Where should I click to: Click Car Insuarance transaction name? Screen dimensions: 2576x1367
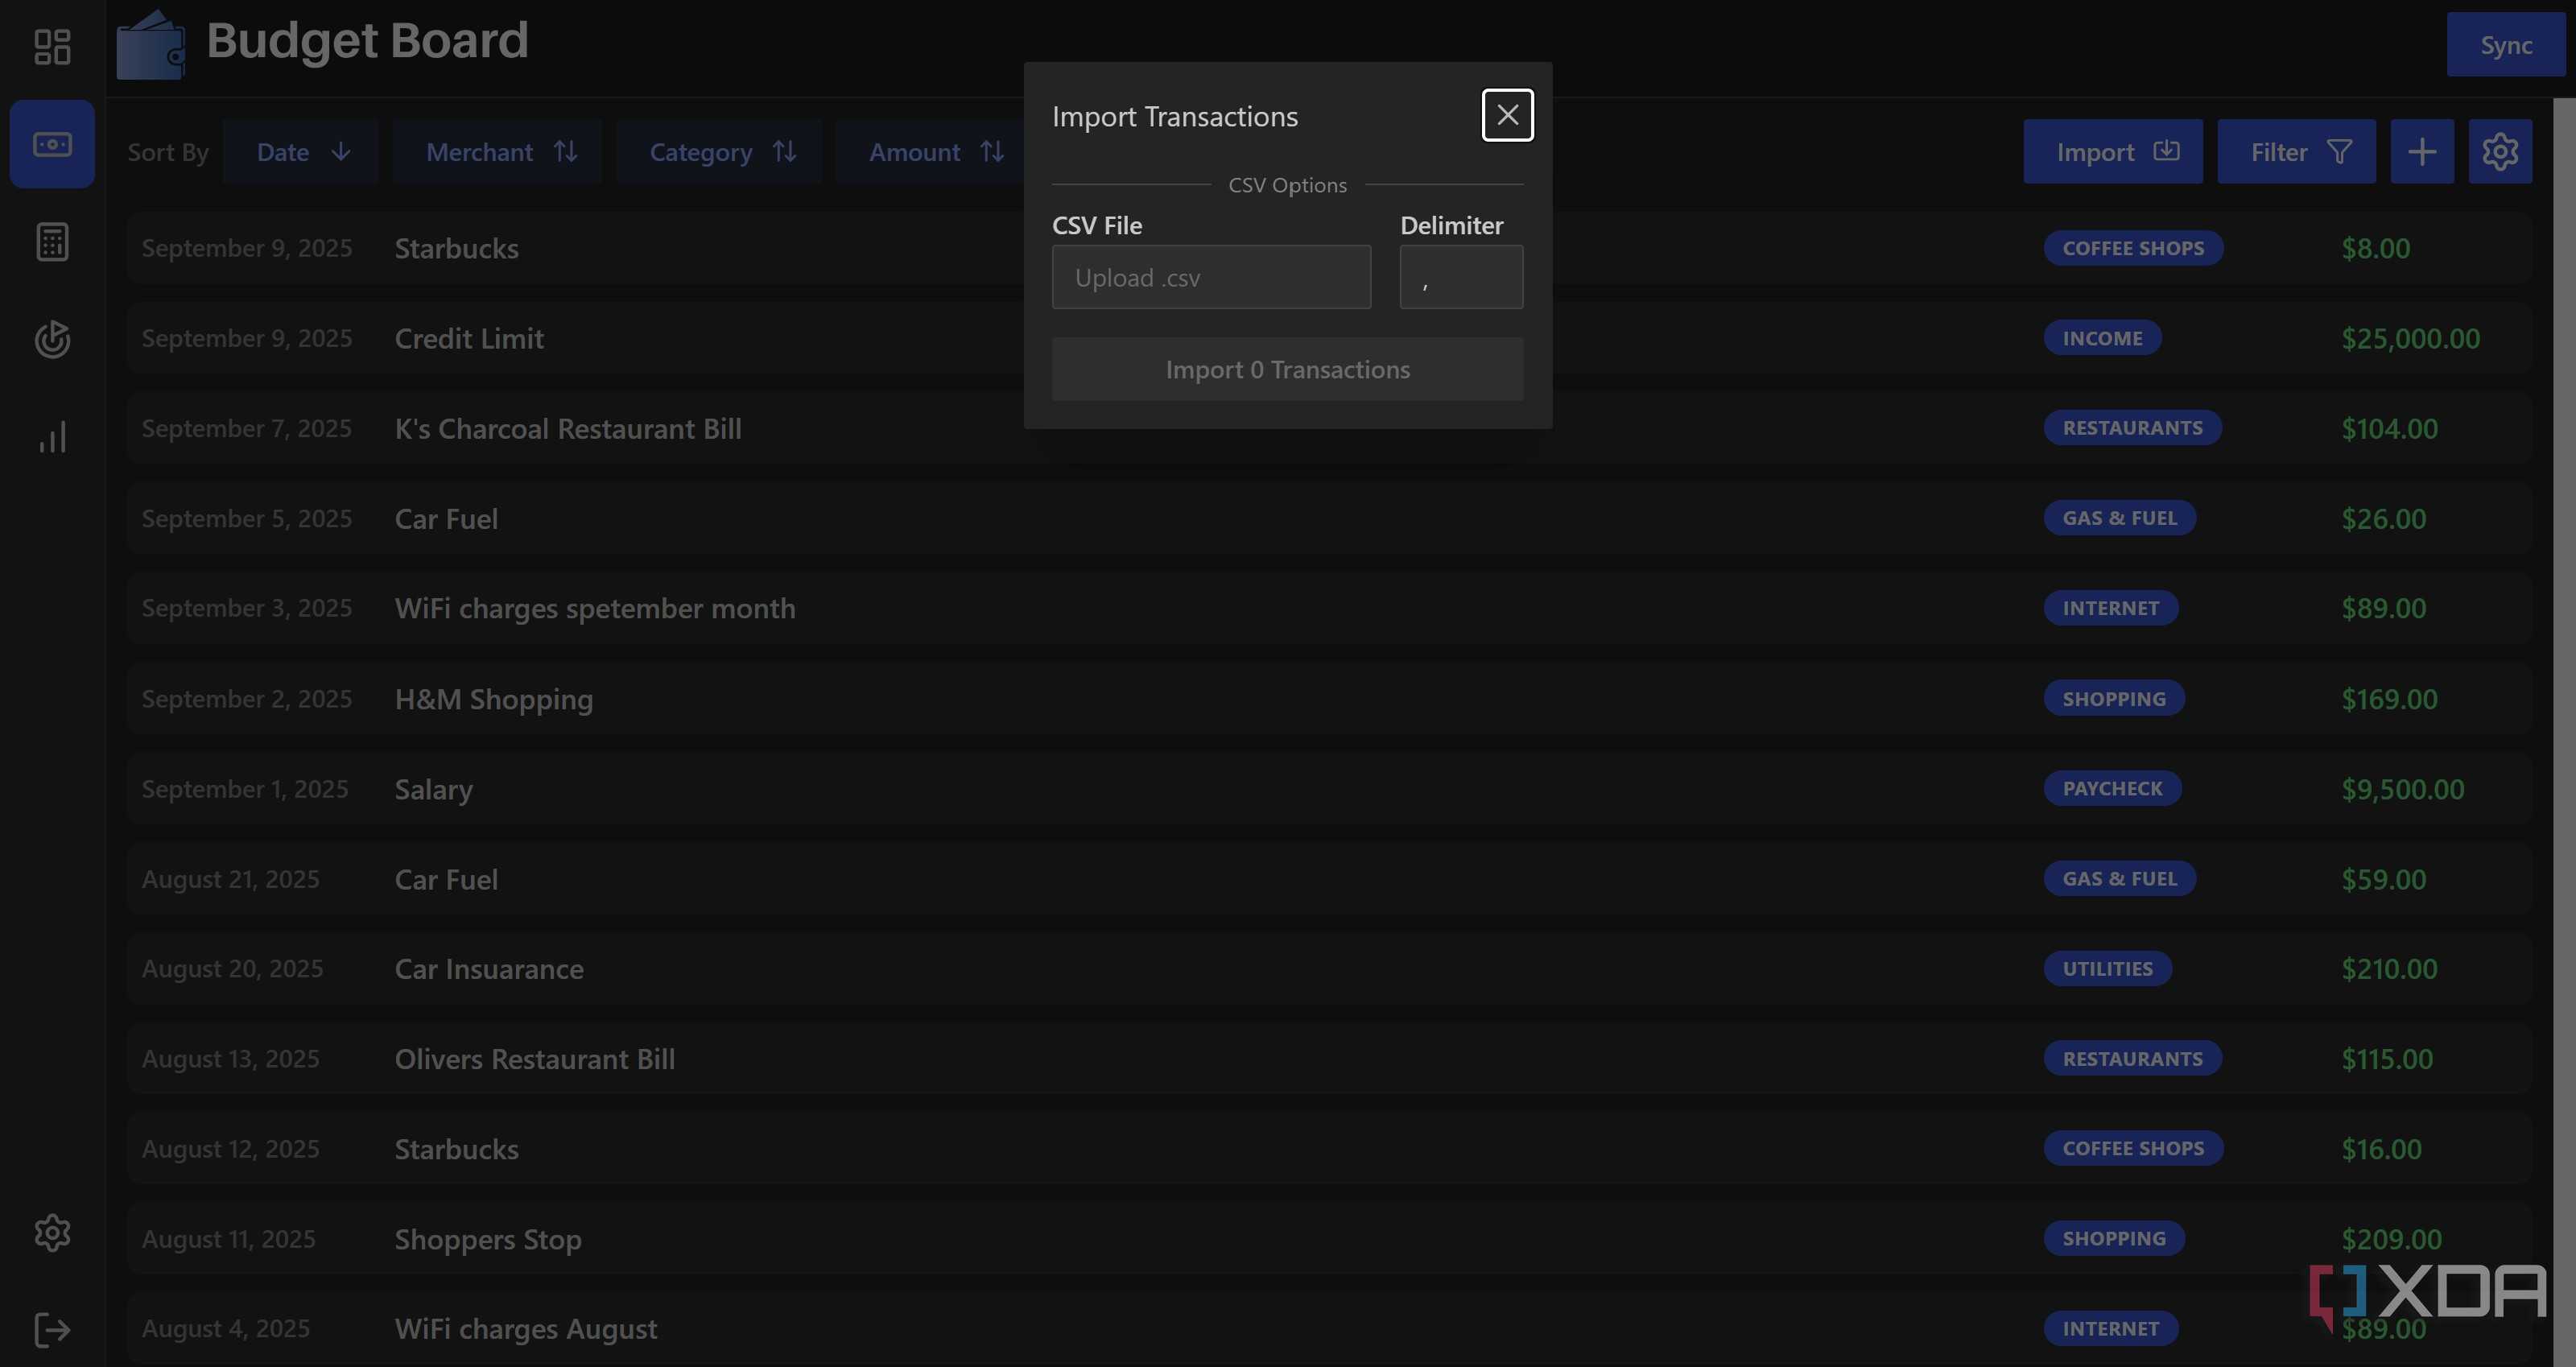coord(489,969)
